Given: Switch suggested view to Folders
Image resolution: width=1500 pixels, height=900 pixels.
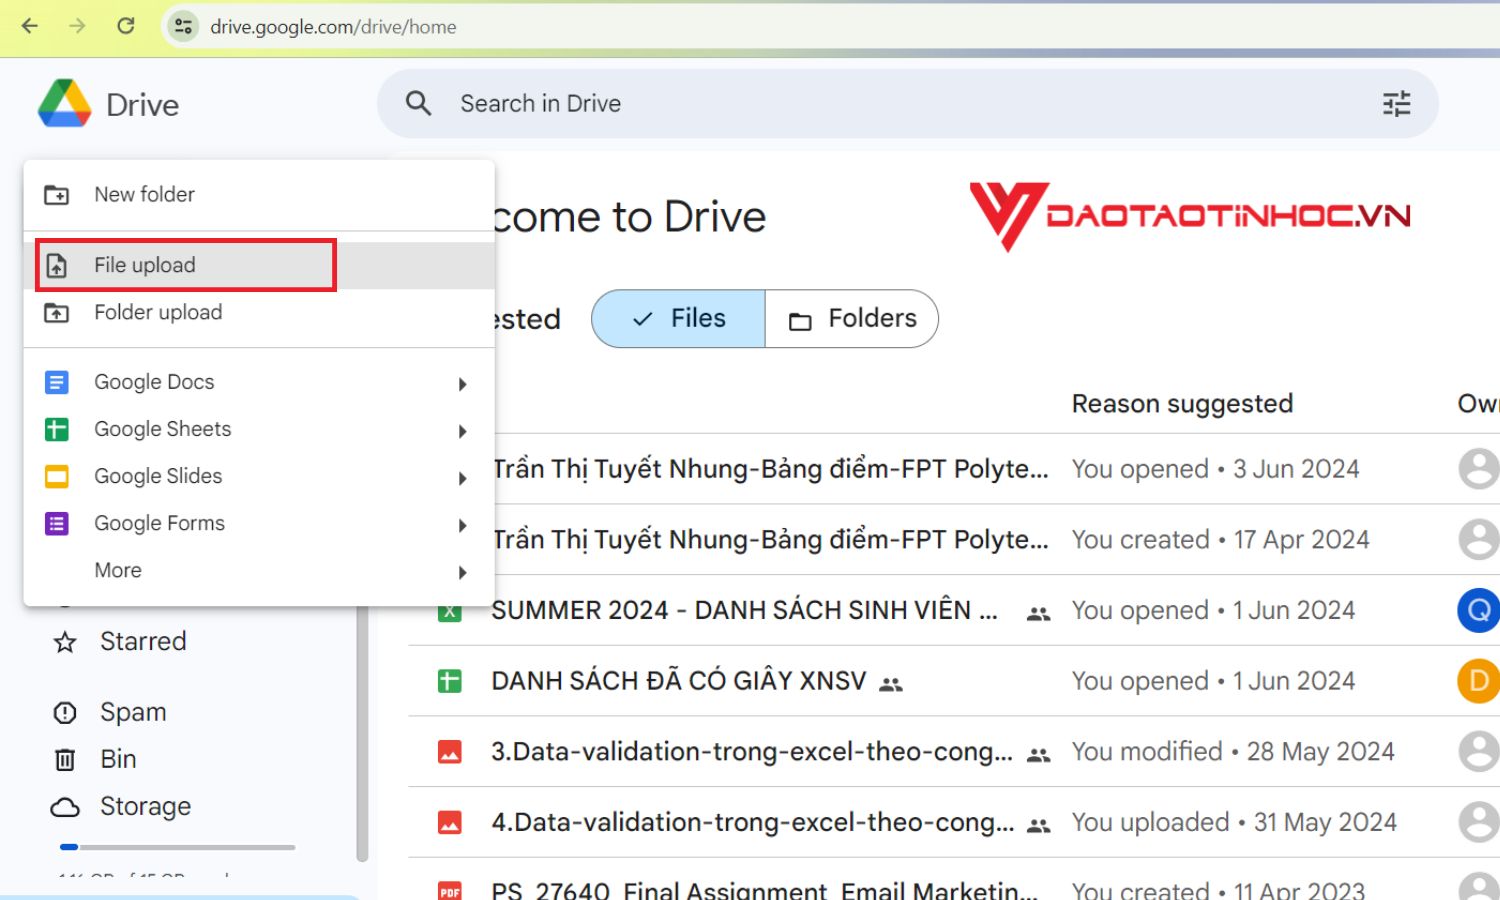Looking at the screenshot, I should pos(852,319).
